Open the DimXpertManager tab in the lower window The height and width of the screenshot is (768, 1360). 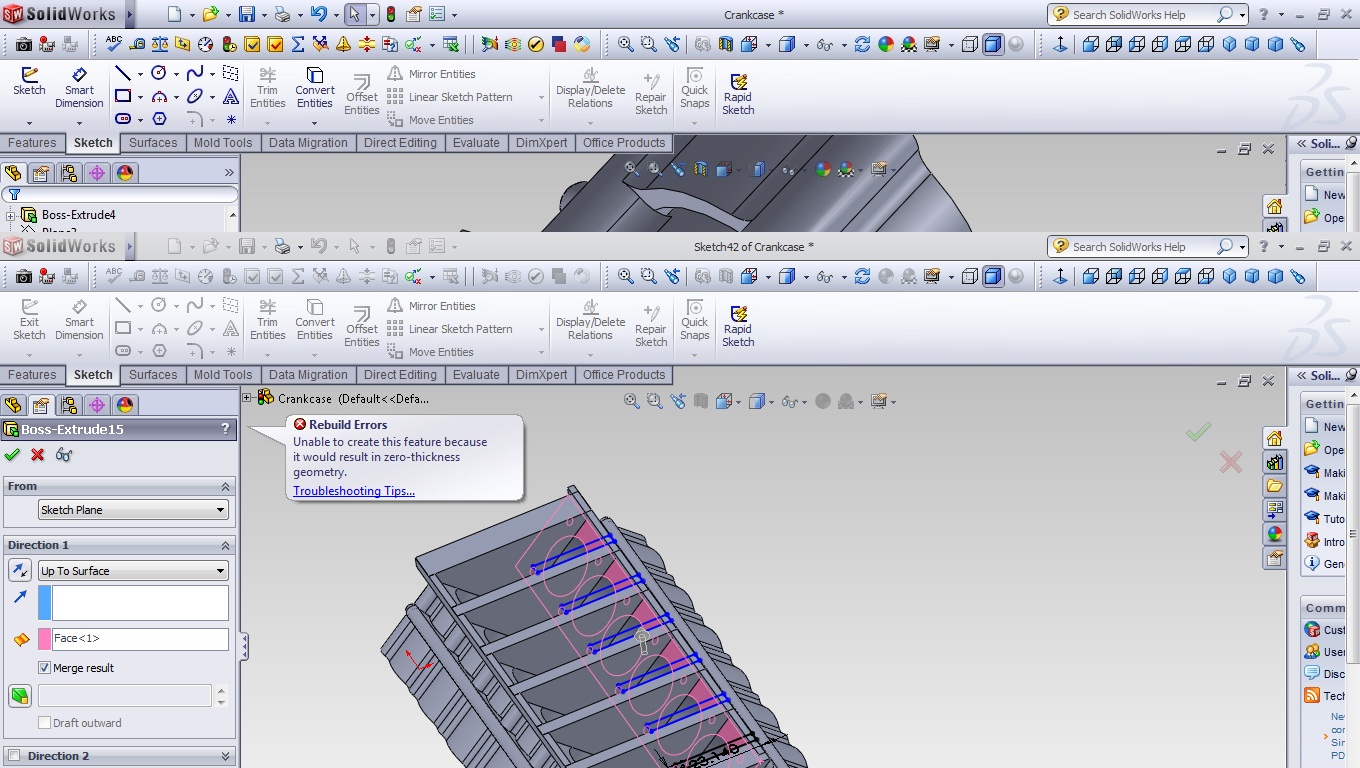97,405
